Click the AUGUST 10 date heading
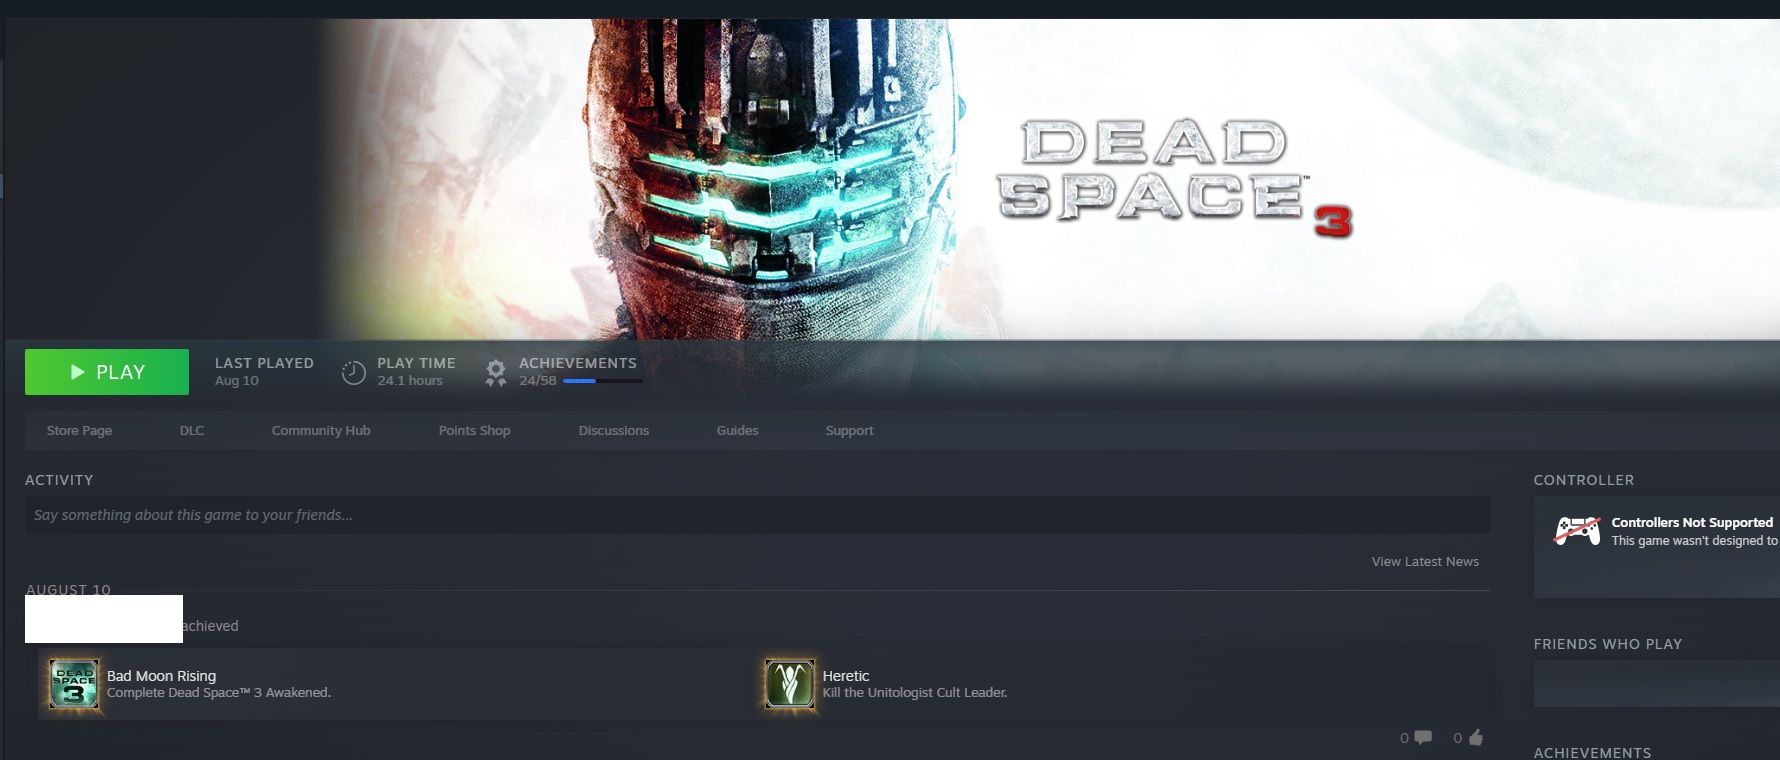The height and width of the screenshot is (760, 1780). (x=68, y=589)
